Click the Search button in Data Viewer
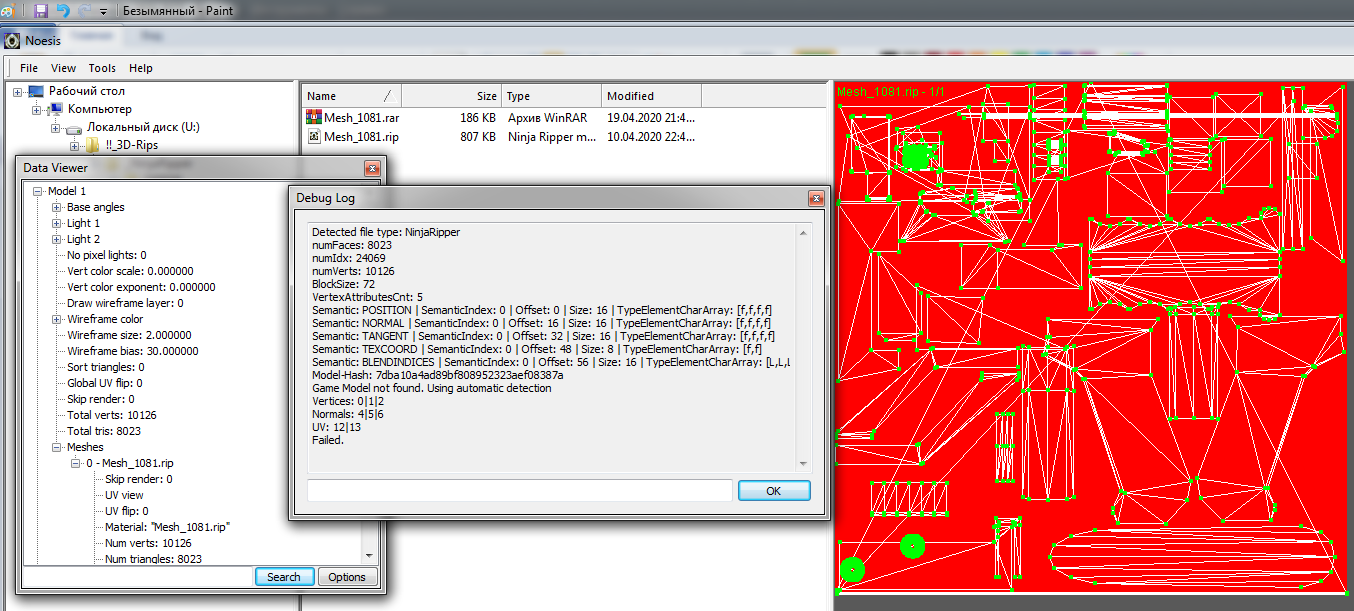The width and height of the screenshot is (1354, 611). [284, 577]
